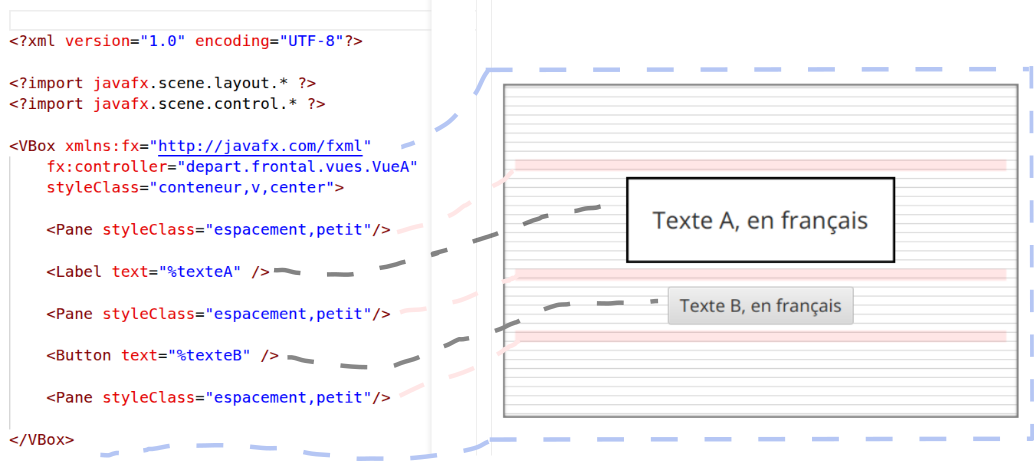The width and height of the screenshot is (1034, 461).
Task: Select the Pane line between Label and Button
Action: (218, 314)
